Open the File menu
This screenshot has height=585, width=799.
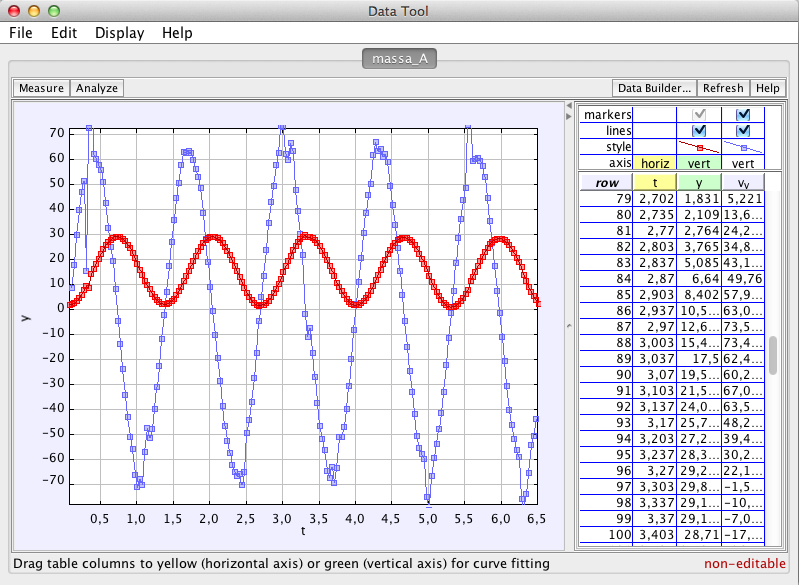[x=21, y=33]
